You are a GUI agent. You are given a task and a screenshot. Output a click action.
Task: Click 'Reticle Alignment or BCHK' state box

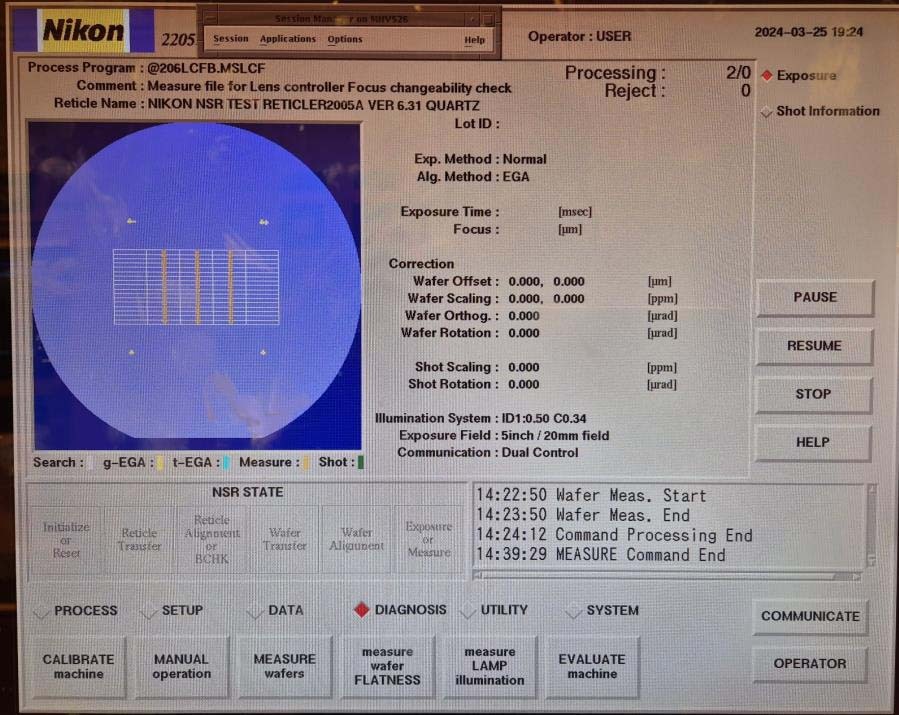pos(212,540)
